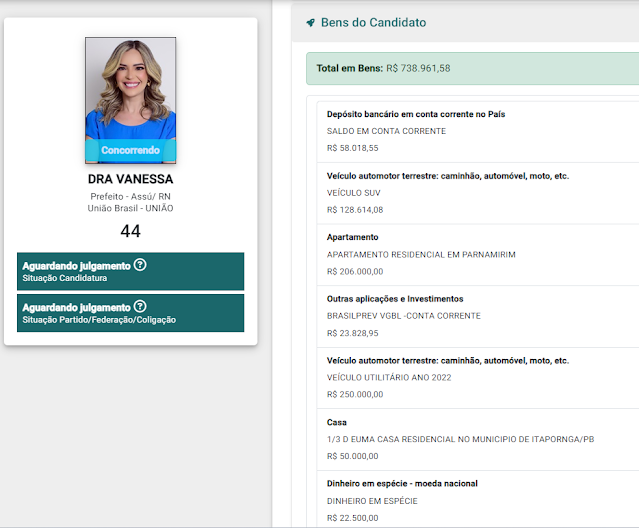The height and width of the screenshot is (528, 639).
Task: Click the Total em Bens R$ 738.961,58 banner
Action: (472, 68)
